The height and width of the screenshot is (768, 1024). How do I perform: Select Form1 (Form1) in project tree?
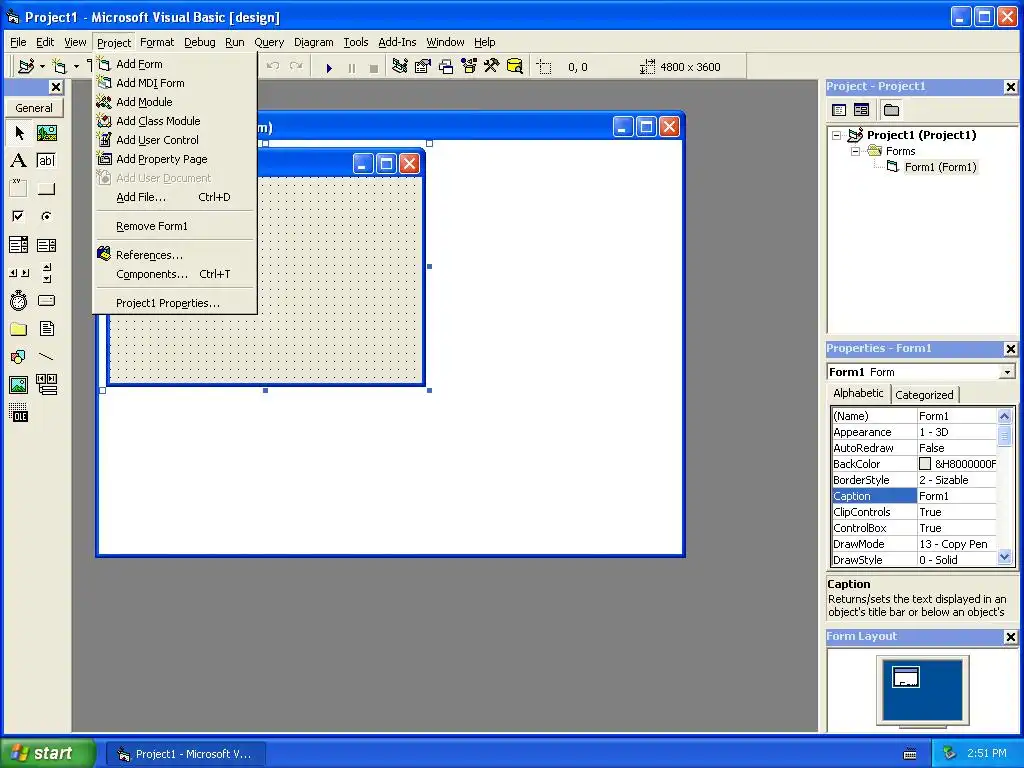(940, 167)
